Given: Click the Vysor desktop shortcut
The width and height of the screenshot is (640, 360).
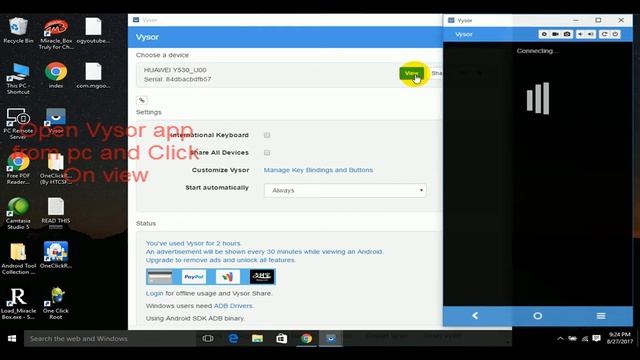Looking at the screenshot, I should pos(56,120).
